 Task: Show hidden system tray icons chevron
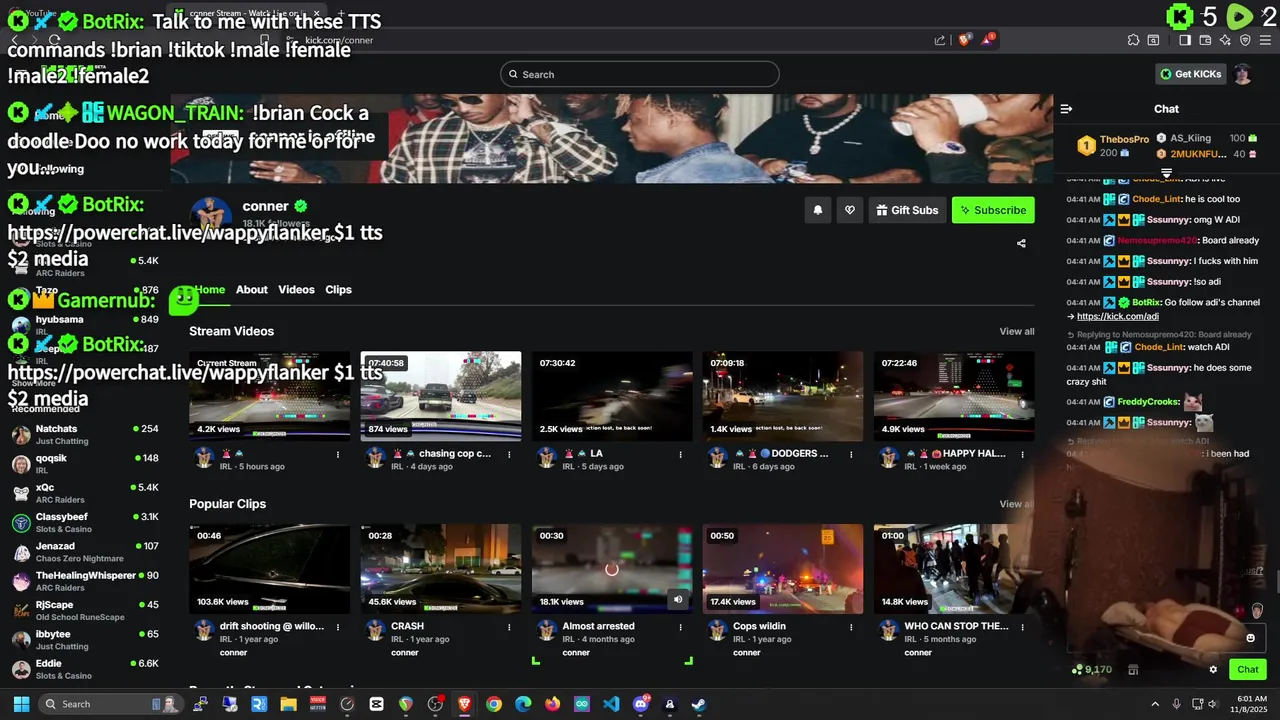1155,704
